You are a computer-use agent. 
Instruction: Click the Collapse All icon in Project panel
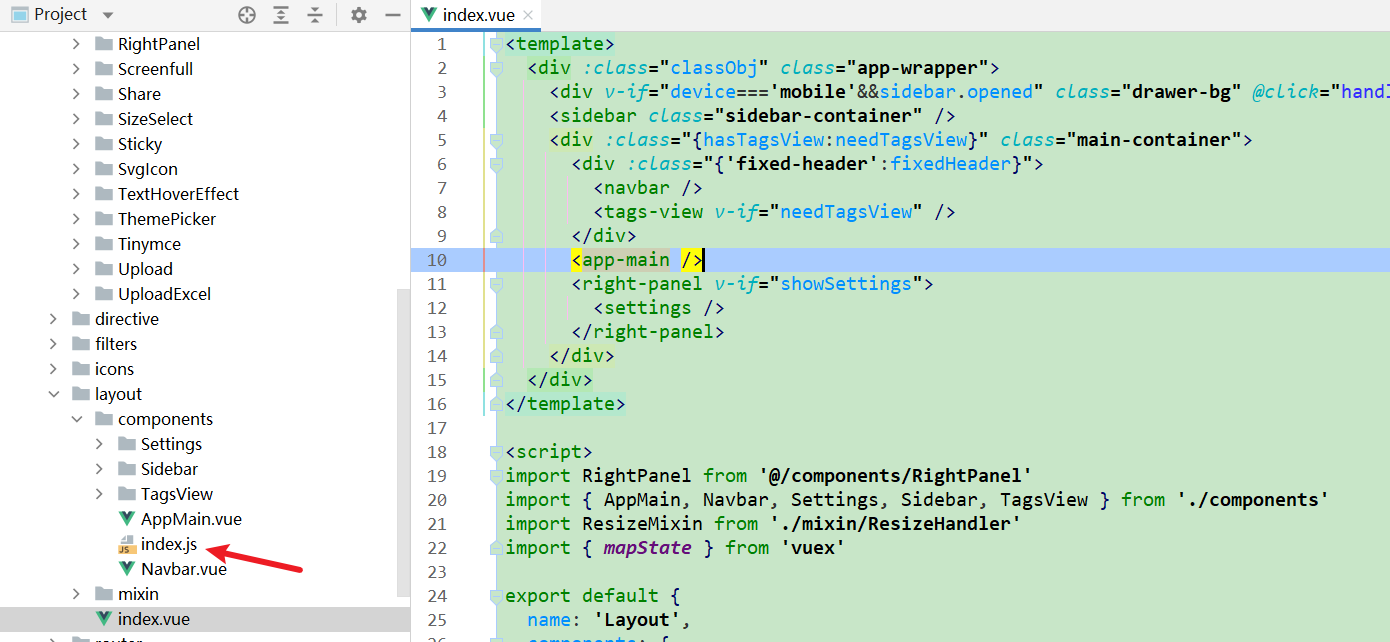point(315,15)
